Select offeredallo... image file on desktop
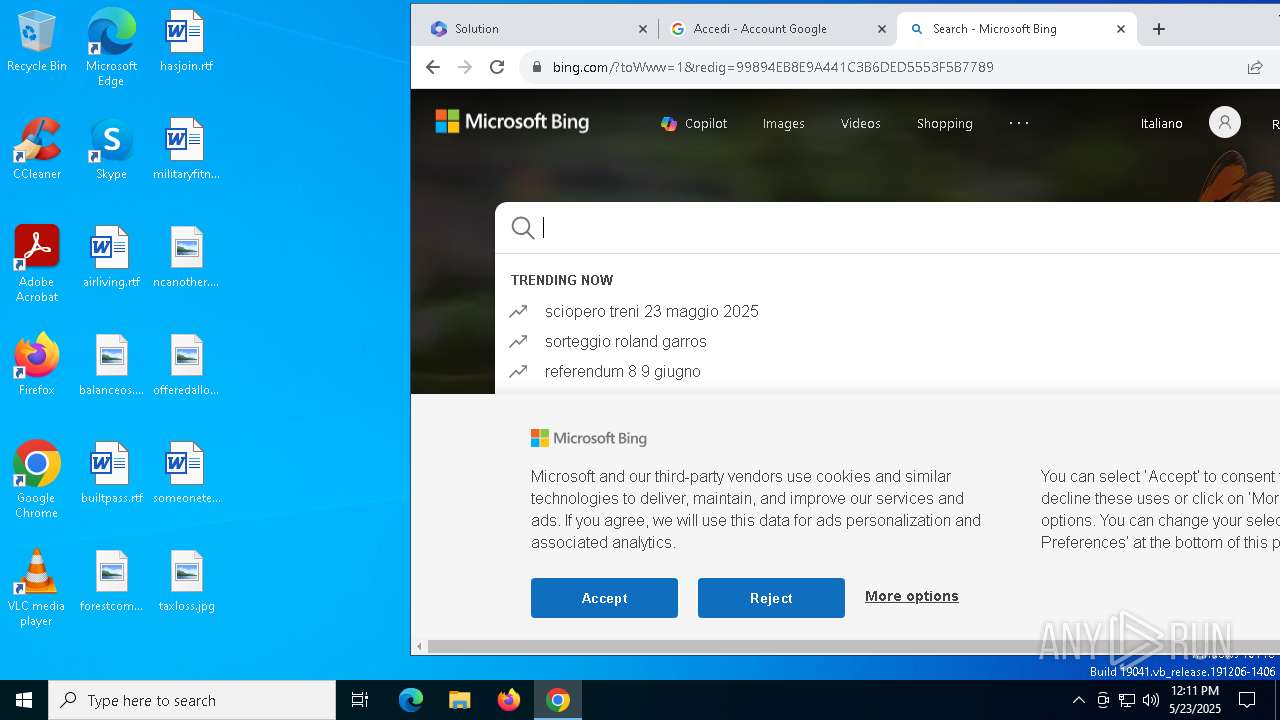The image size is (1280, 720). pyautogui.click(x=186, y=365)
